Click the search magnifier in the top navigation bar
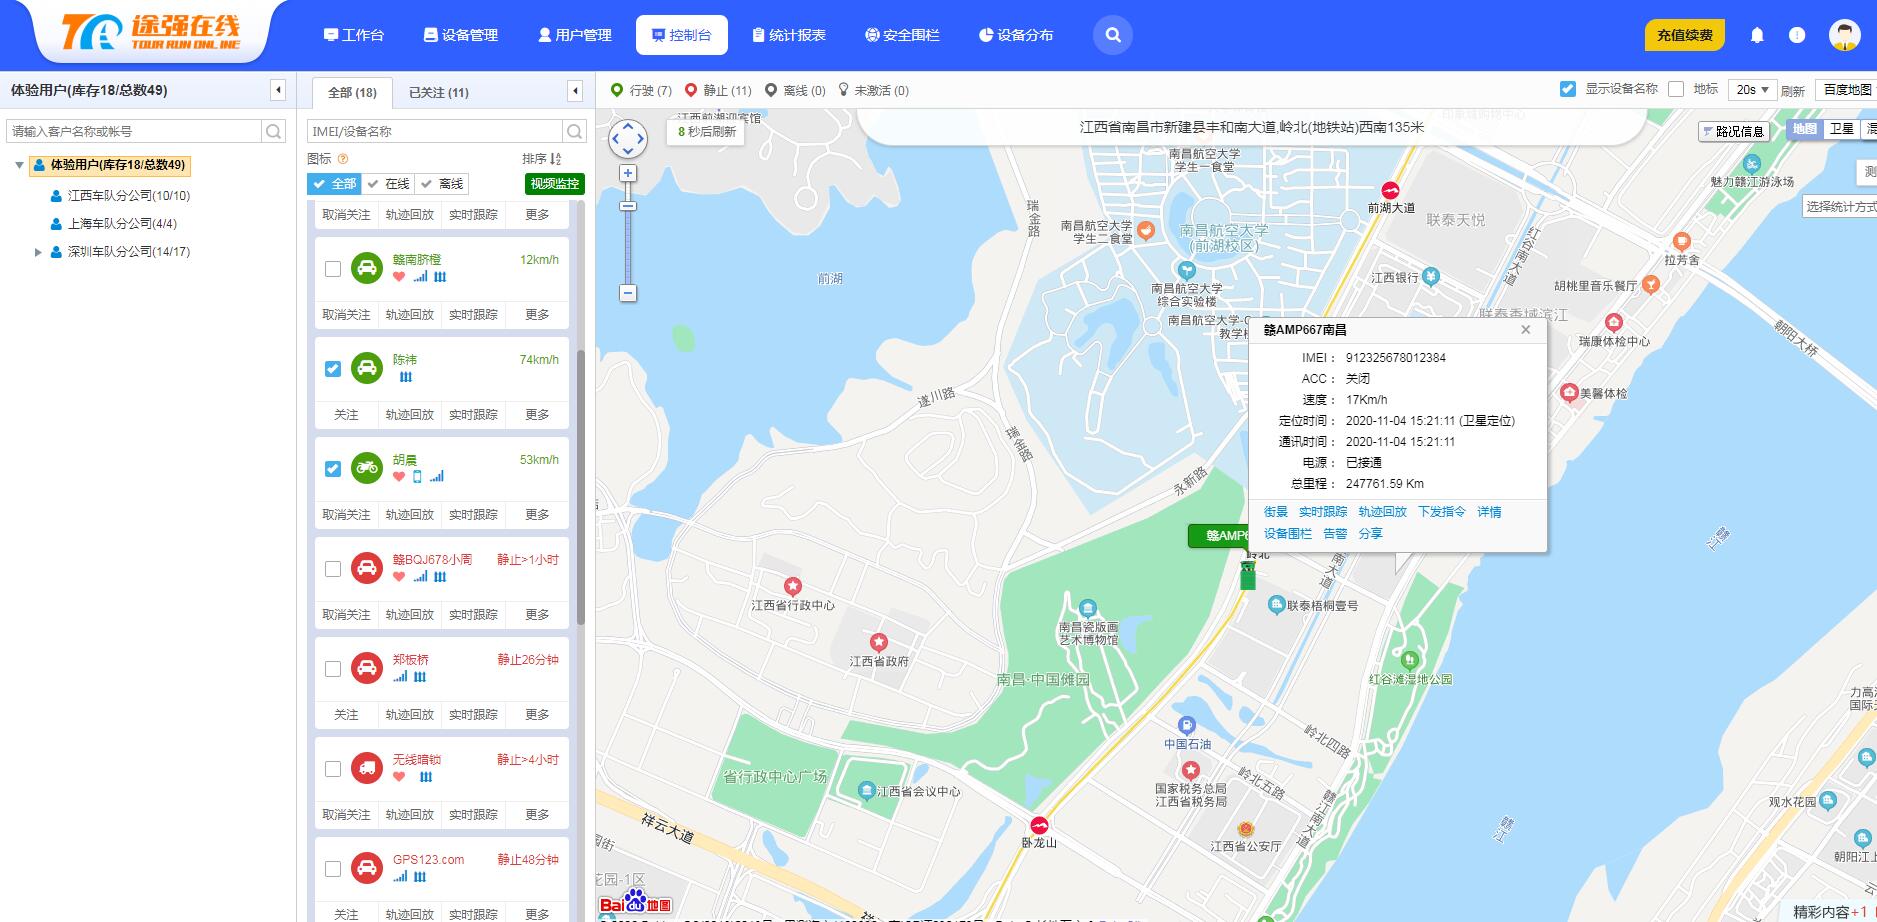 tap(1113, 34)
